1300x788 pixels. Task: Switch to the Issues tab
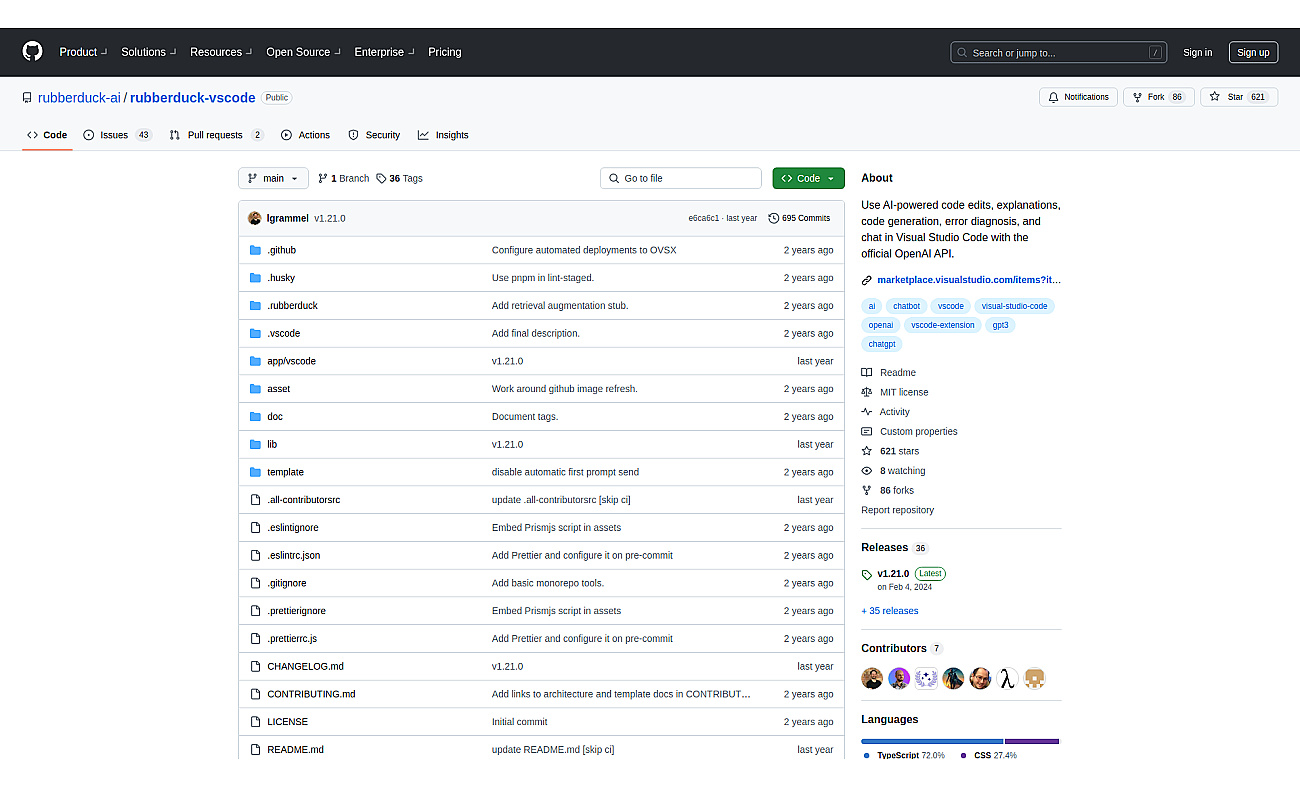[x=117, y=135]
